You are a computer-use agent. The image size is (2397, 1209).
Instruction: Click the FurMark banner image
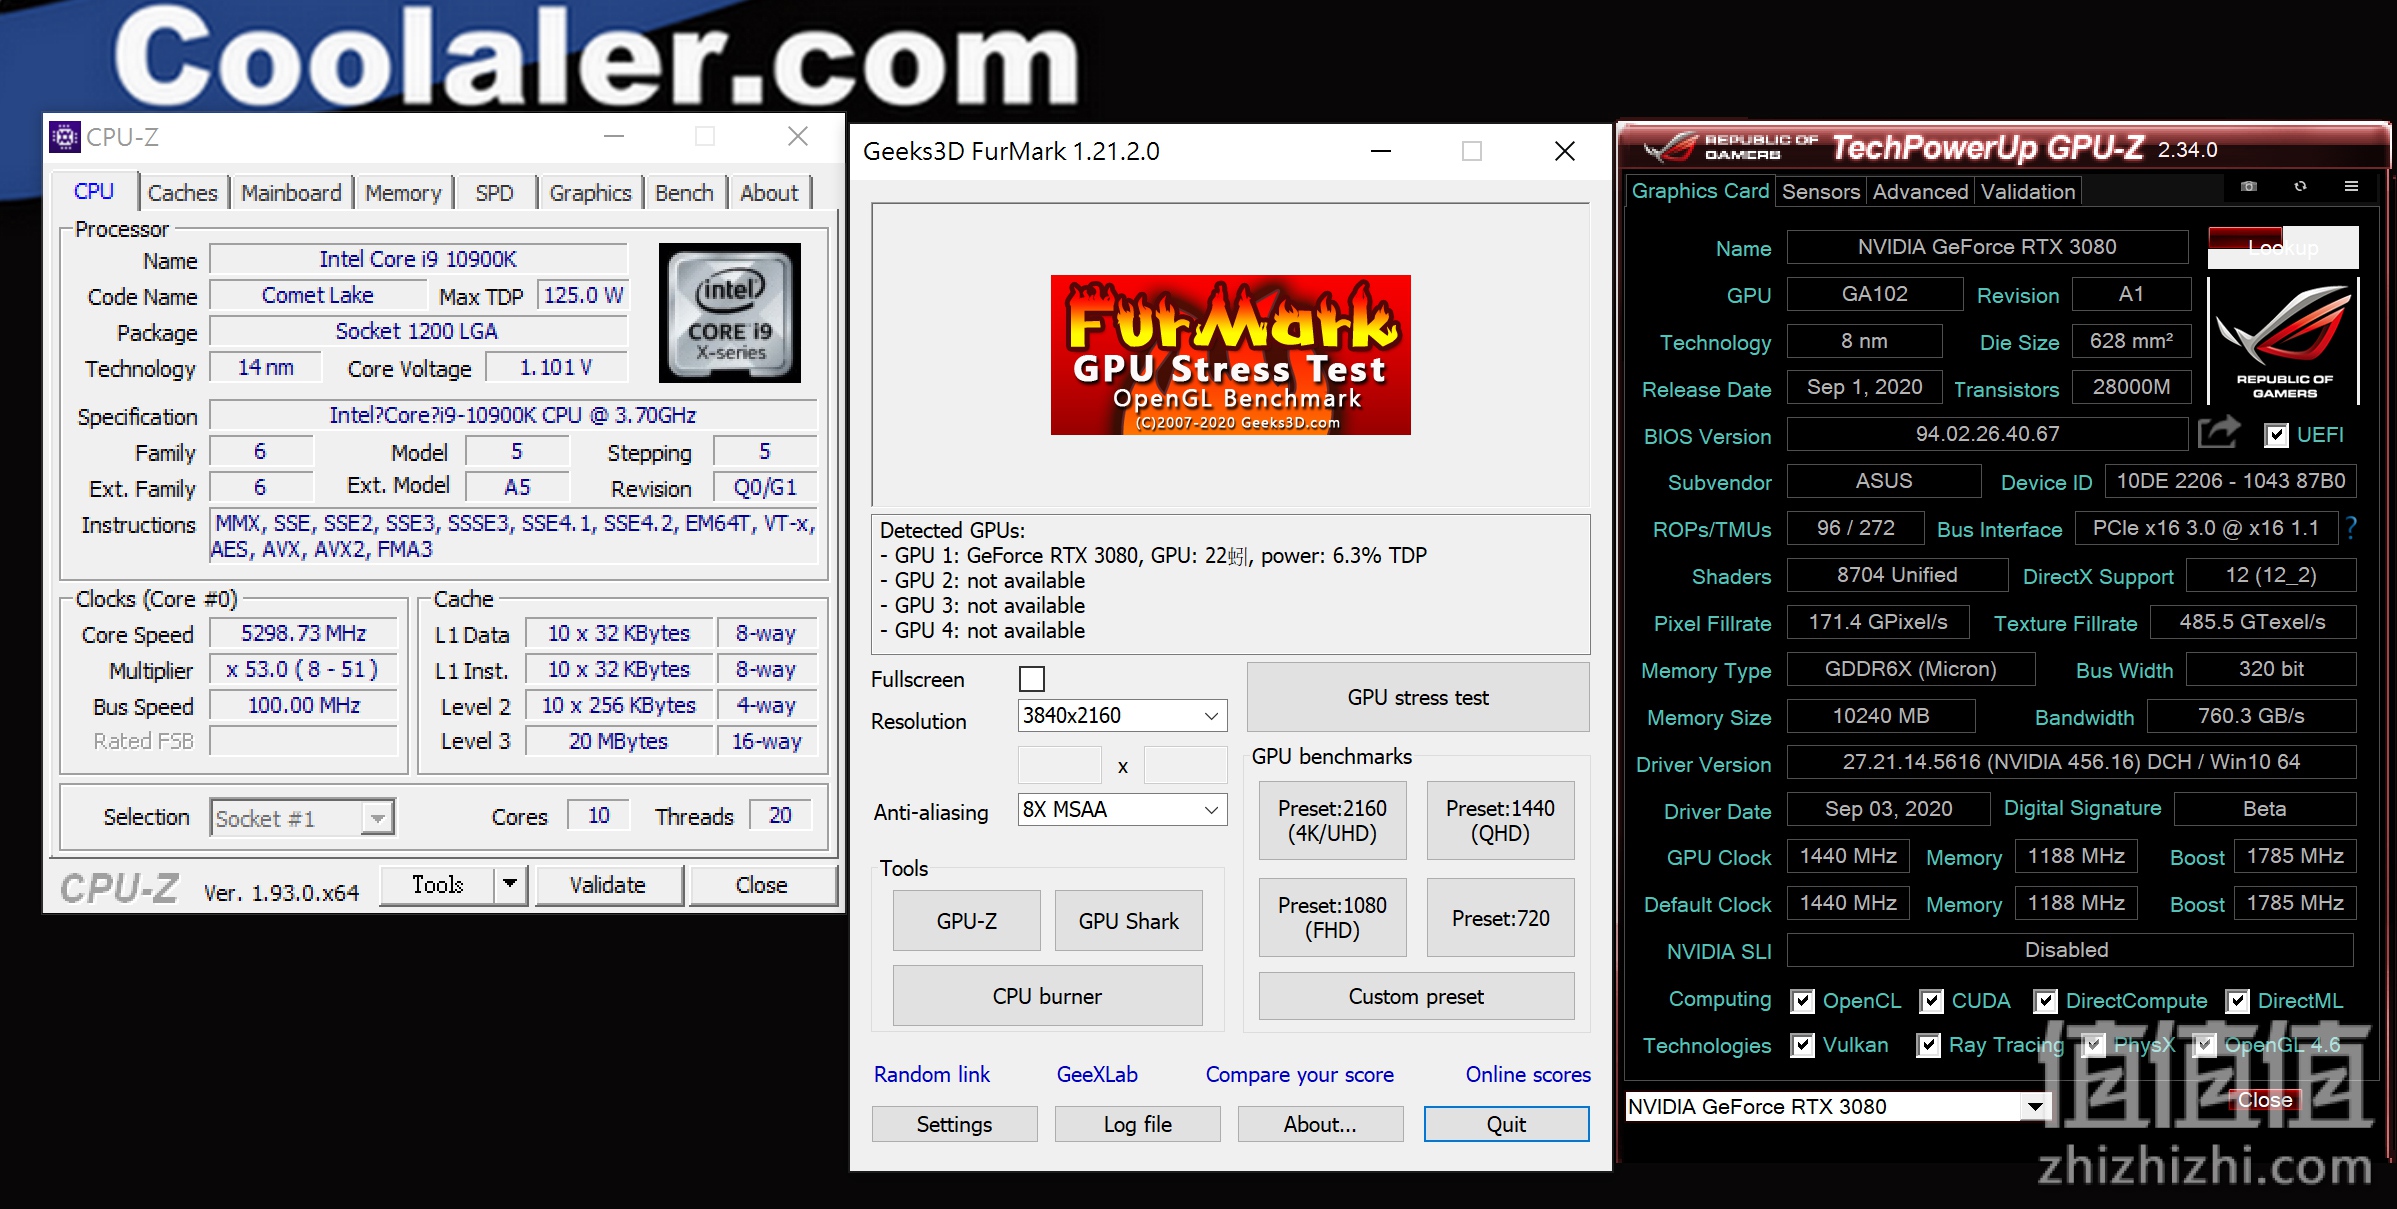point(1230,355)
